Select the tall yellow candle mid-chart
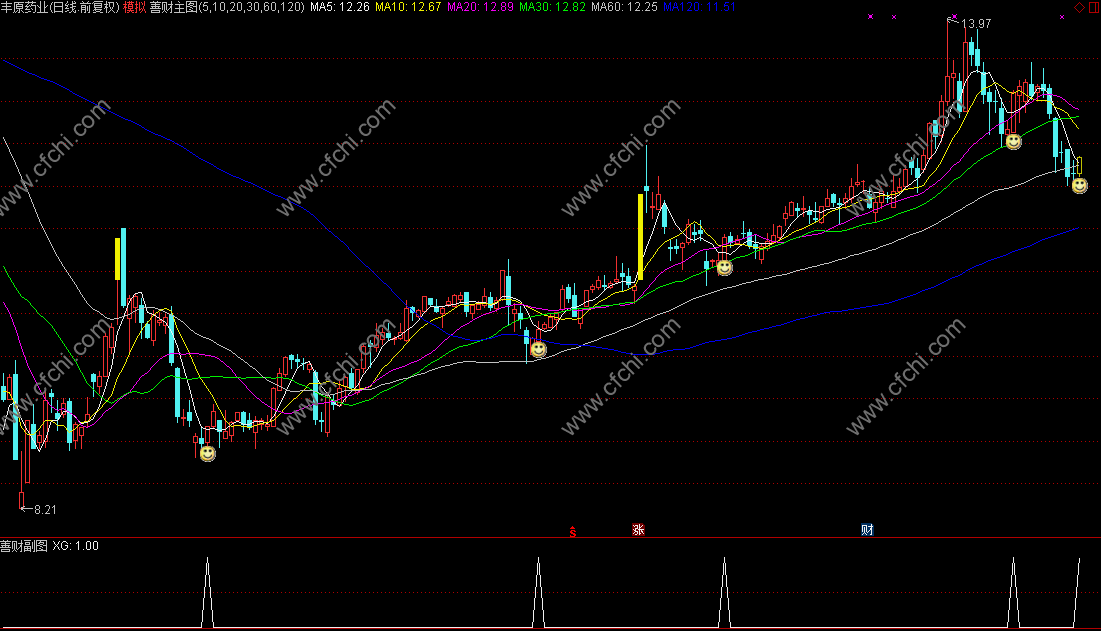The height and width of the screenshot is (631, 1101). click(x=640, y=237)
